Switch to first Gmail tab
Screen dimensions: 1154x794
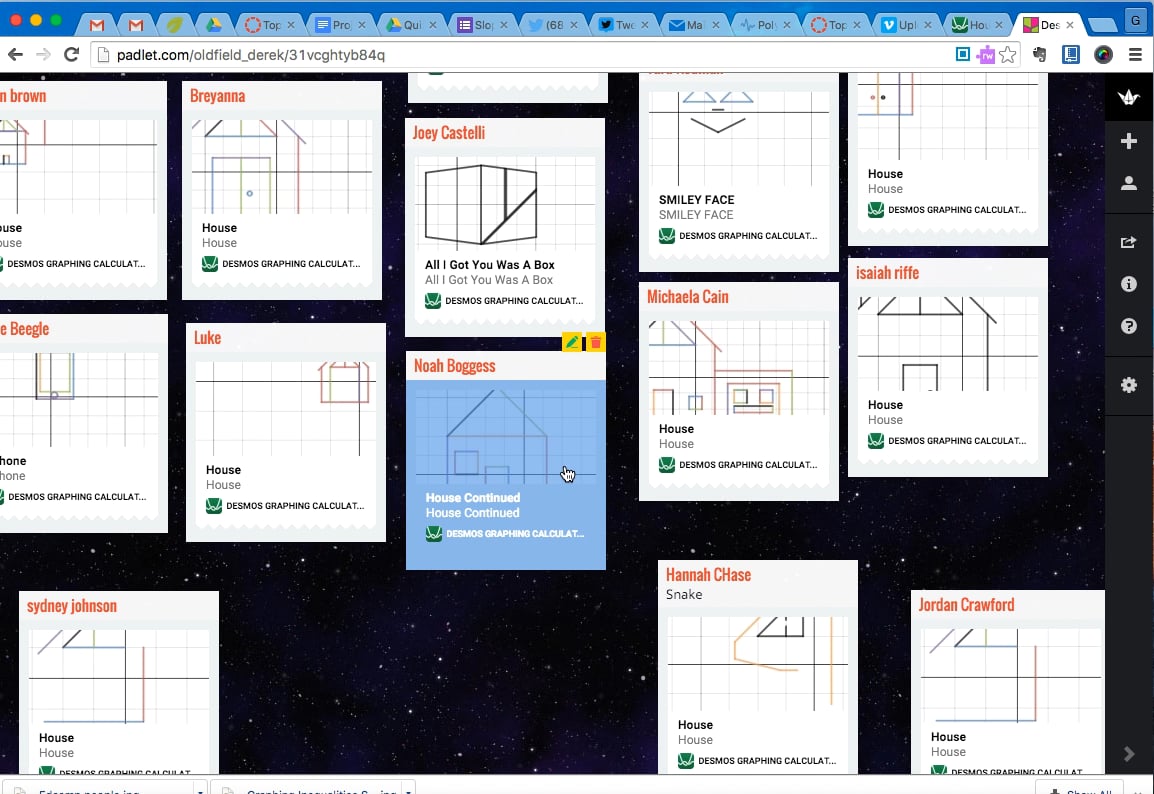point(96,25)
